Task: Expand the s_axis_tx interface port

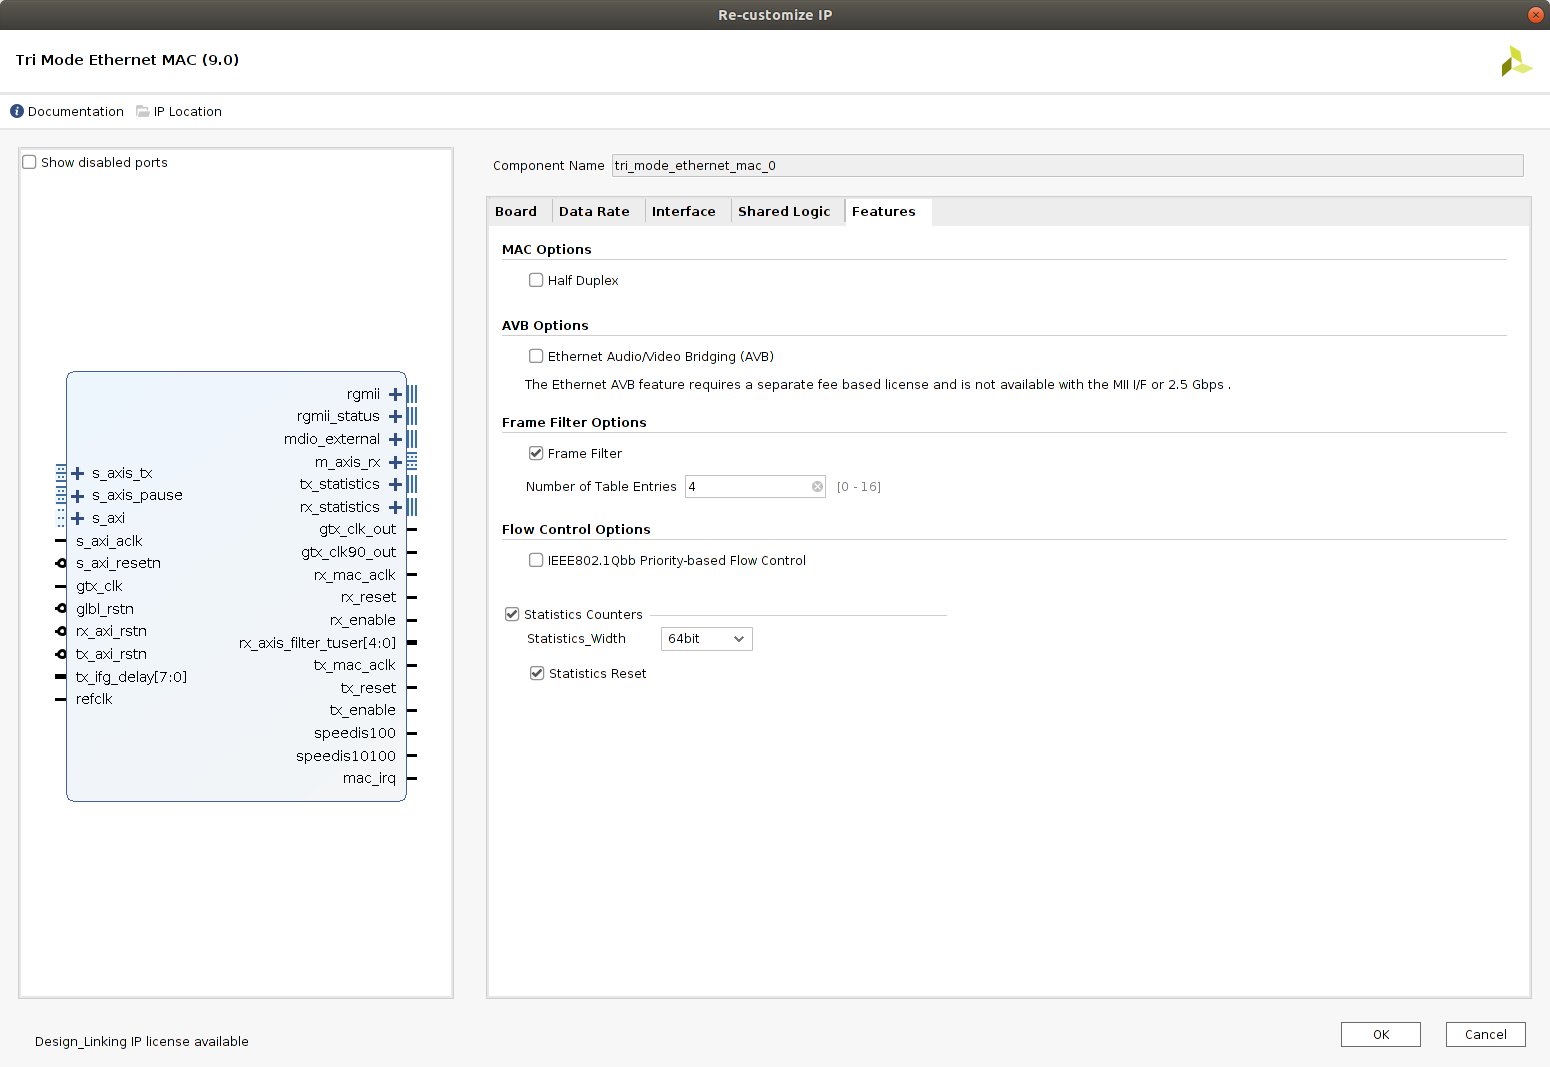Action: [x=77, y=473]
